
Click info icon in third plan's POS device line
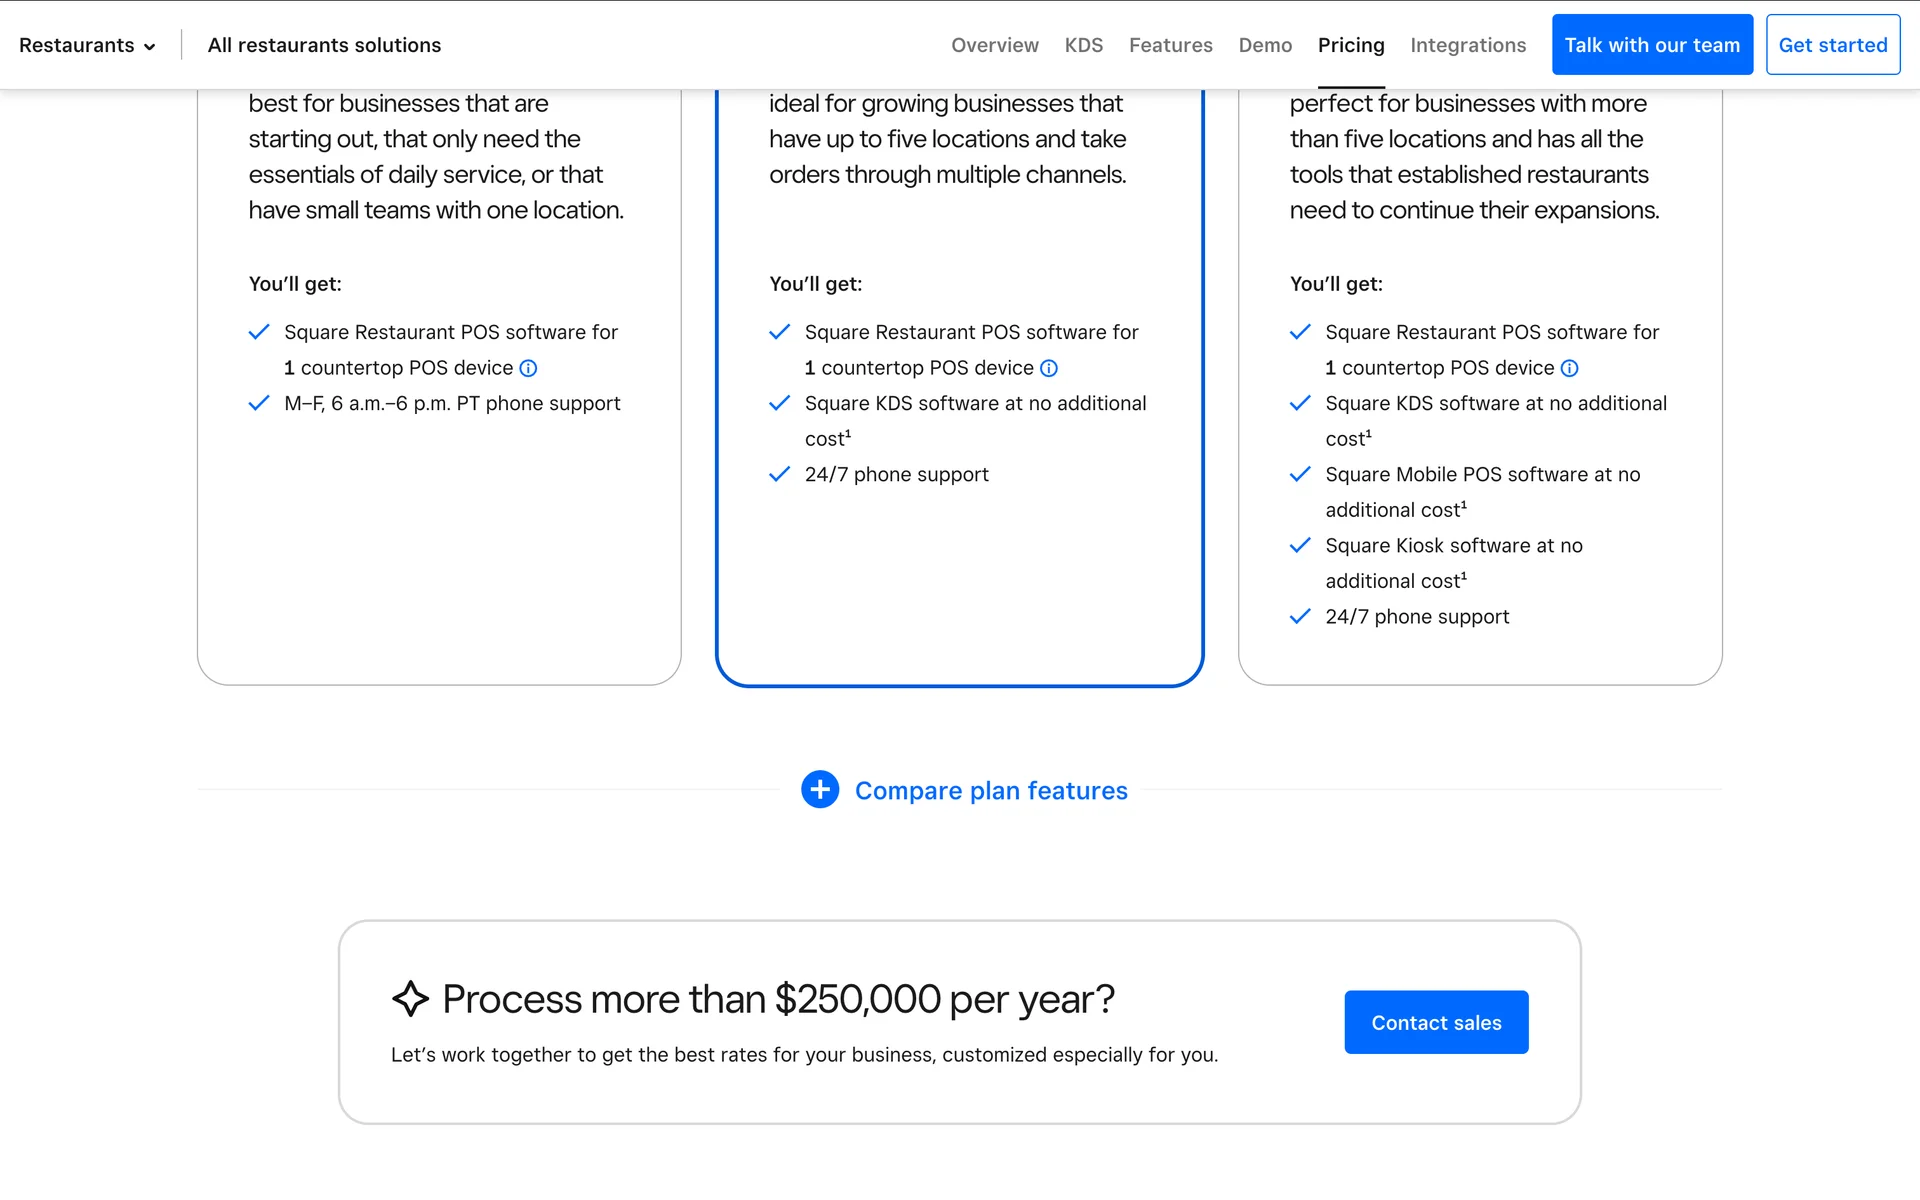coord(1569,368)
